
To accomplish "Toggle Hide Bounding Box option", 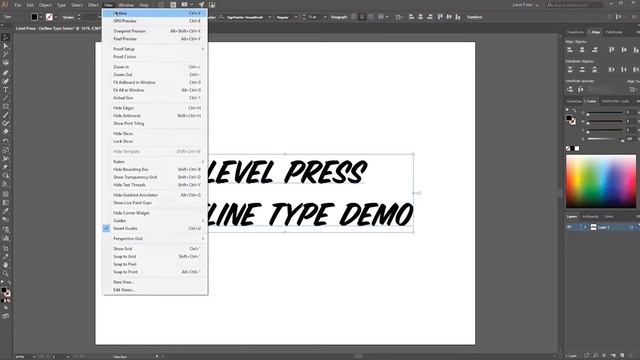I will coord(155,169).
